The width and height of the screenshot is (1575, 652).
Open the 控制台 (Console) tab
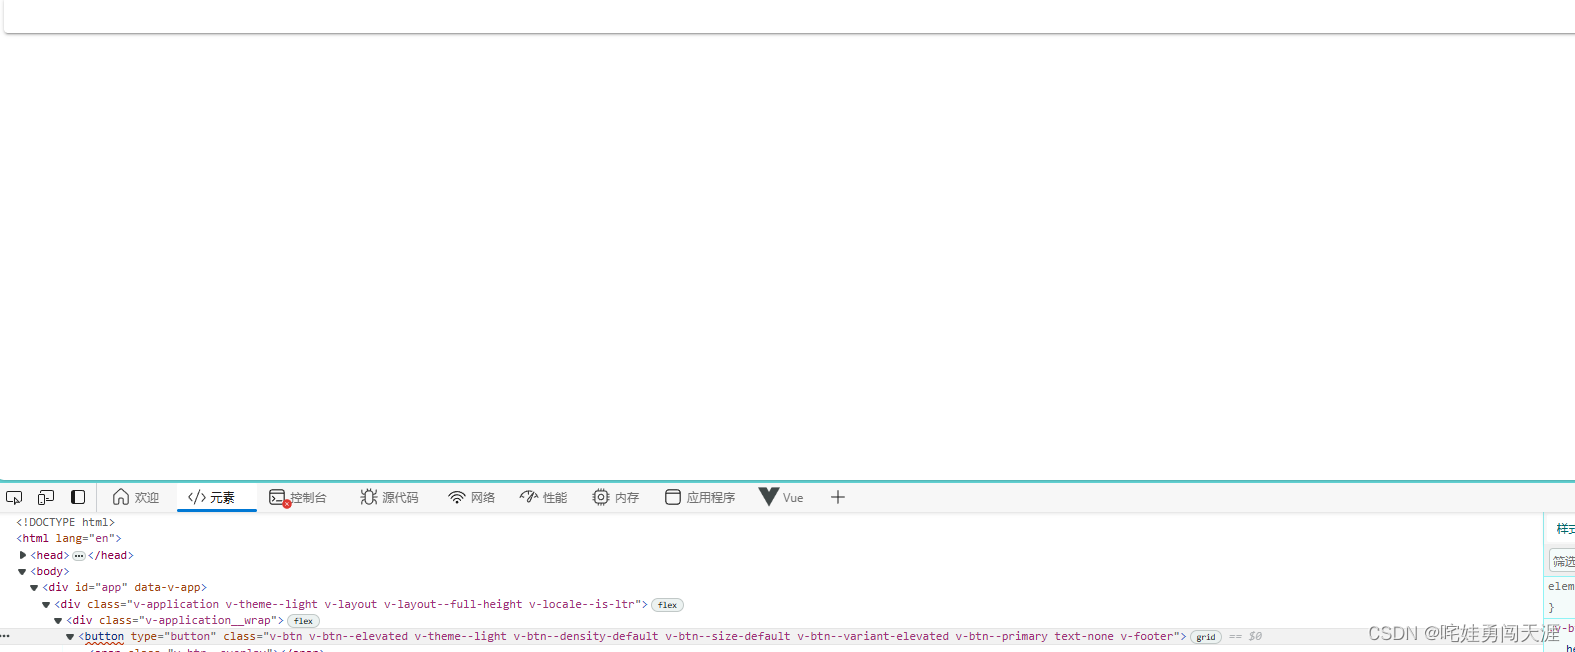[x=297, y=497]
